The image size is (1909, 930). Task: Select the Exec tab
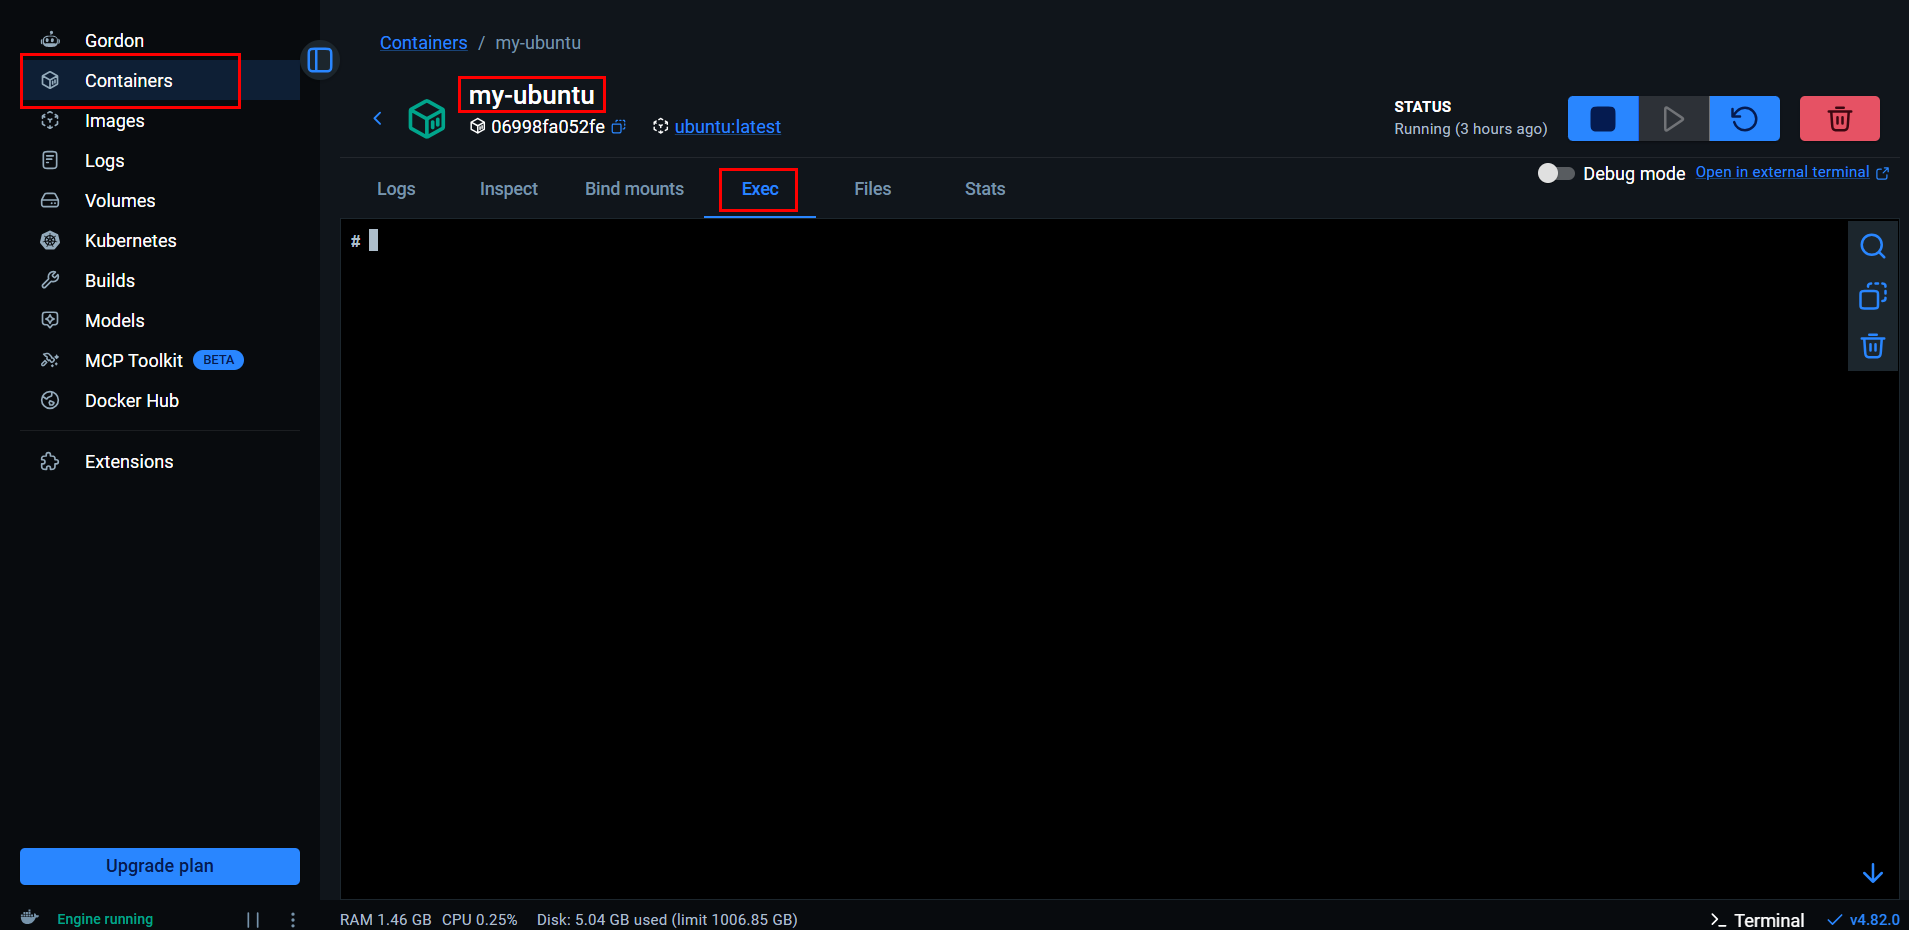point(760,189)
